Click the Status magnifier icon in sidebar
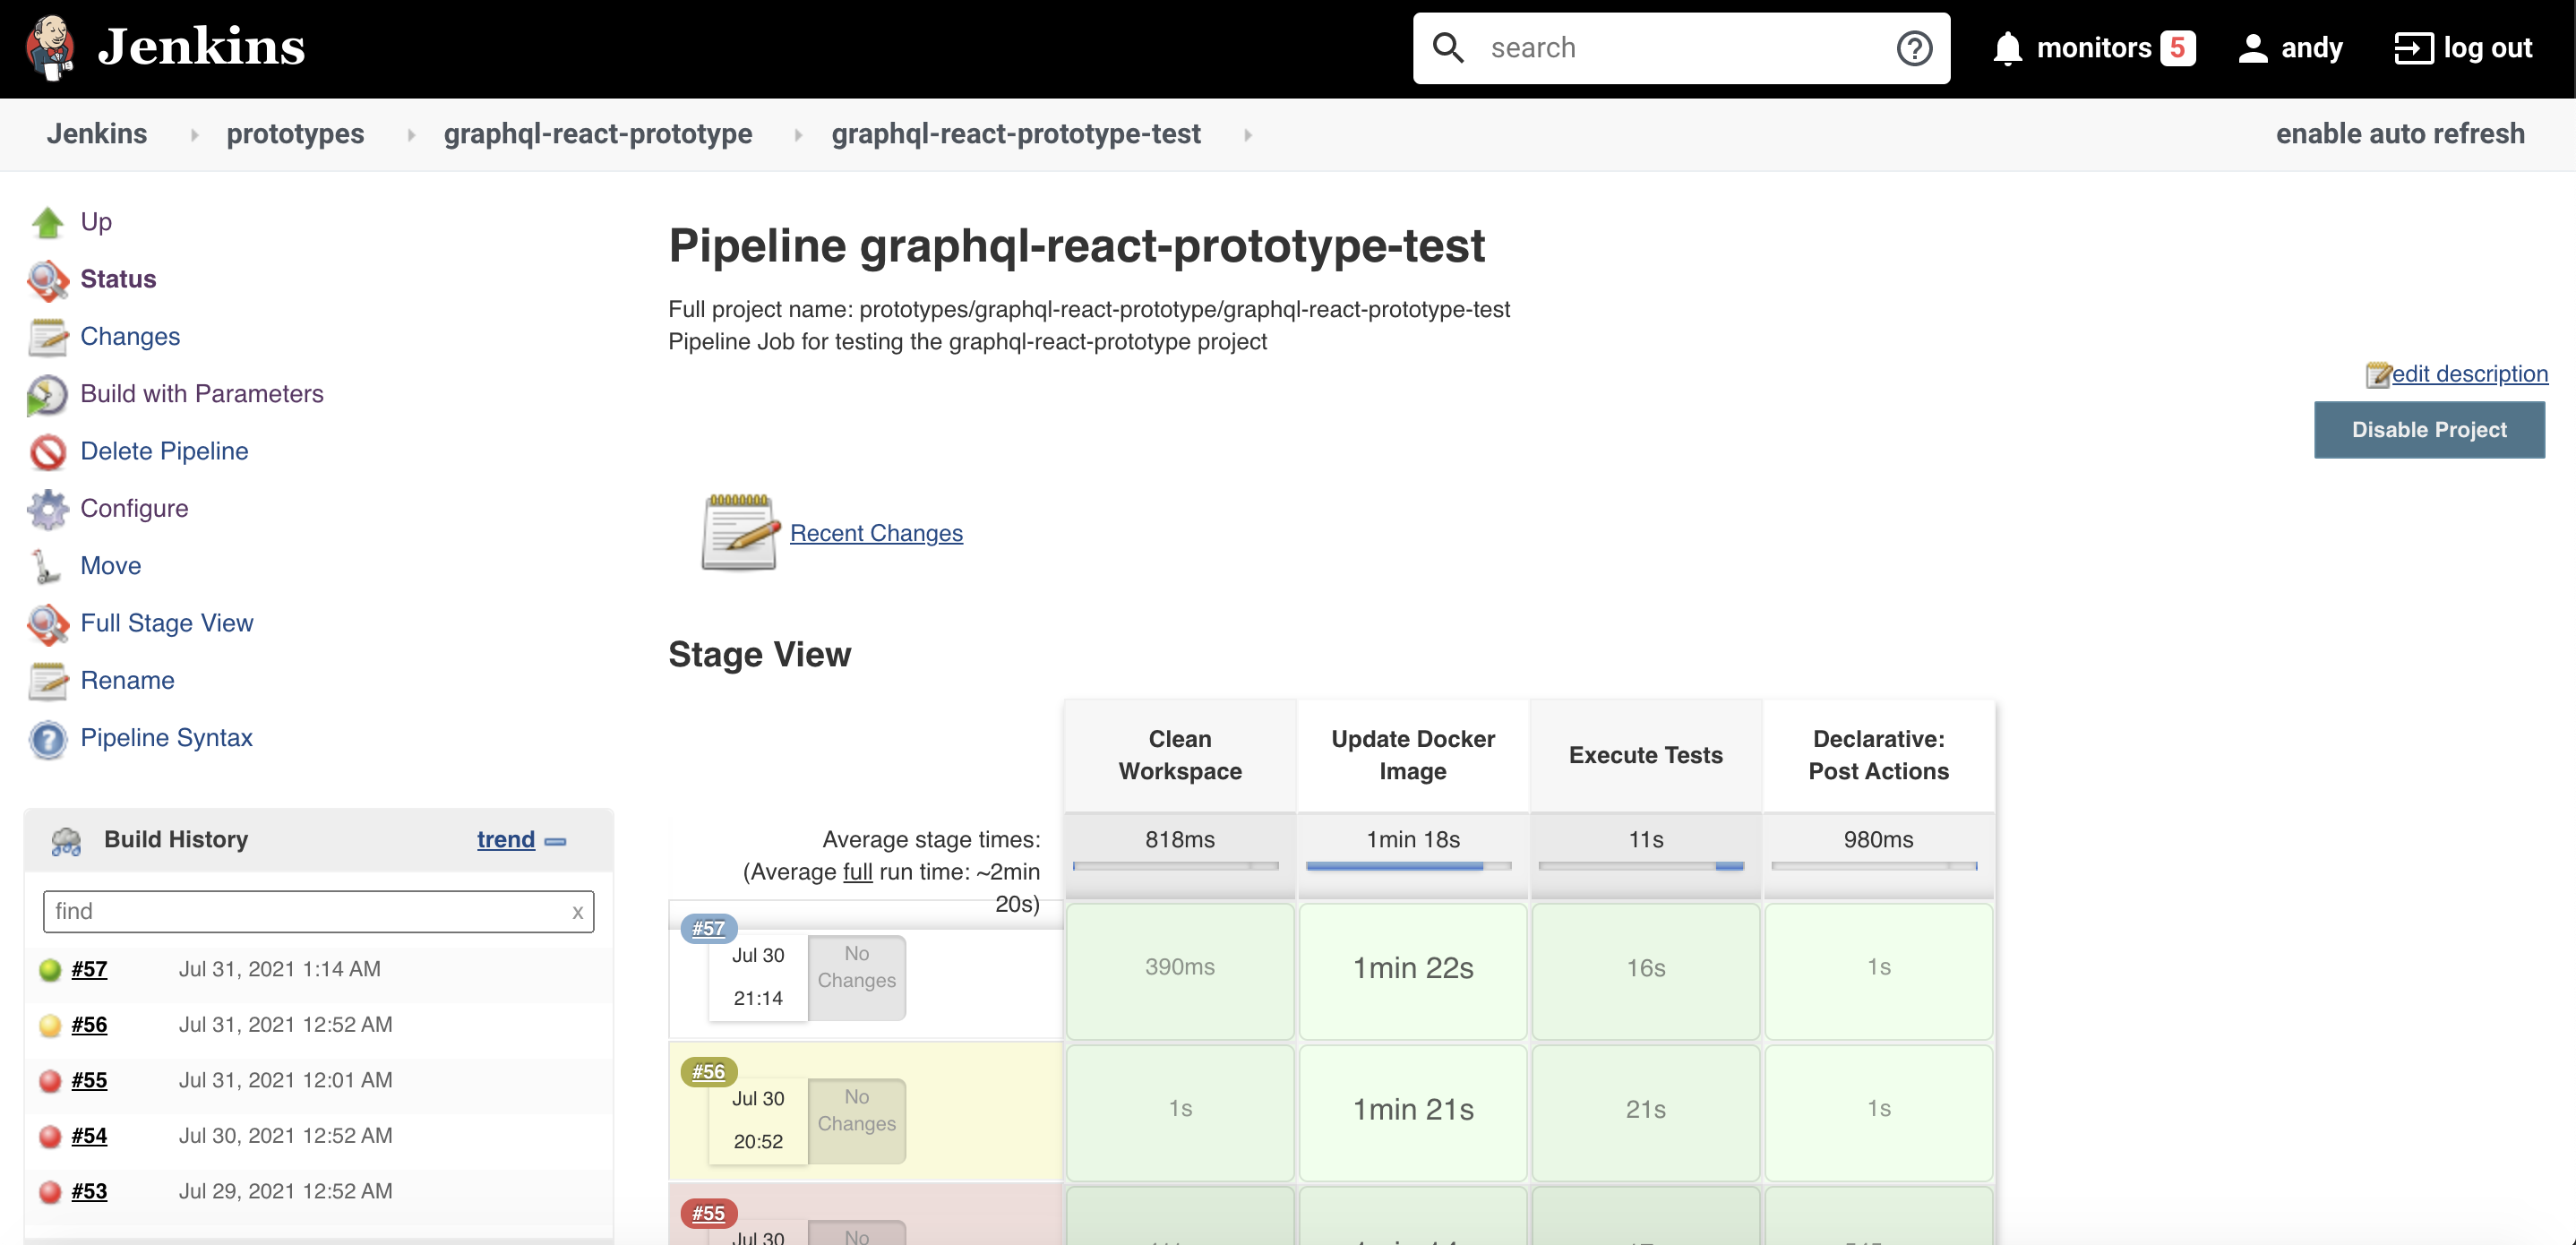Viewport: 2576px width, 1245px height. 47,280
